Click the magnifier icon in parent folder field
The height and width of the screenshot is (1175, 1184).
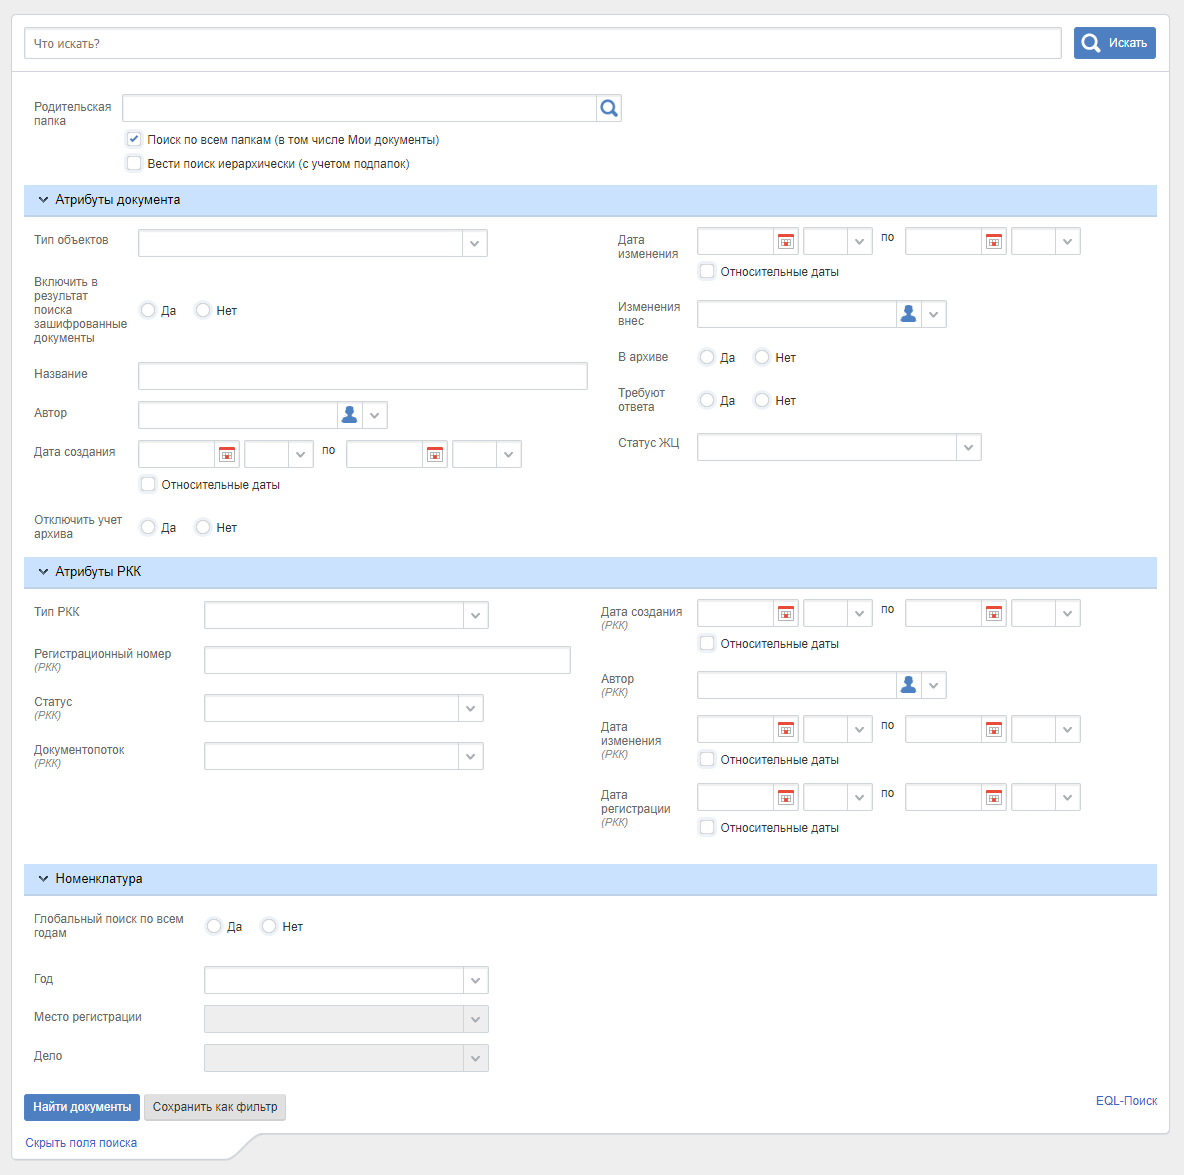(x=608, y=108)
